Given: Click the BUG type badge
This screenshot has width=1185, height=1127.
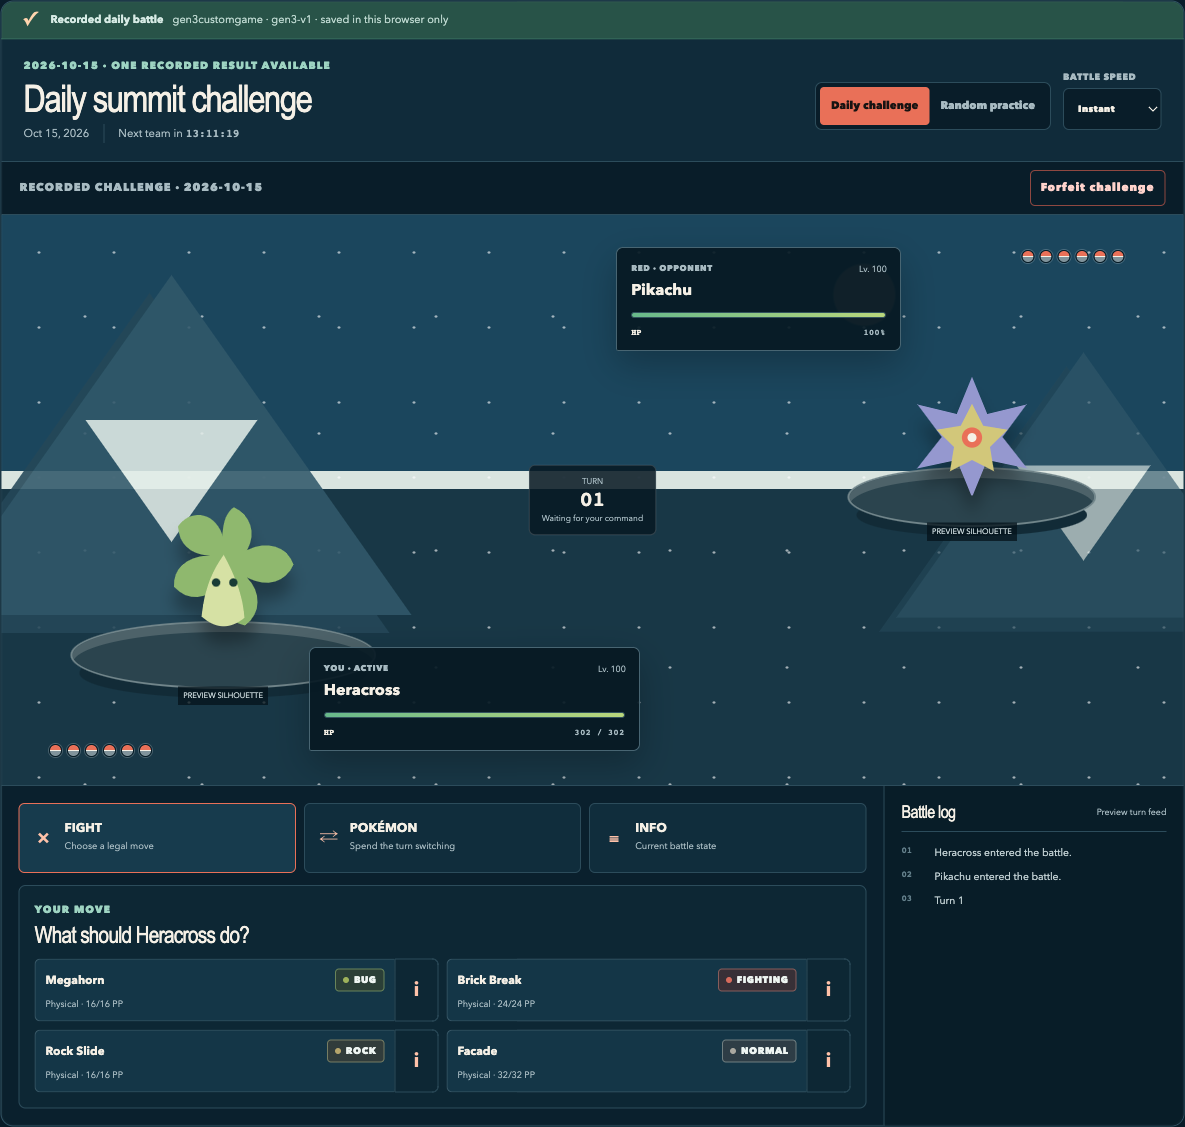Looking at the screenshot, I should (360, 980).
